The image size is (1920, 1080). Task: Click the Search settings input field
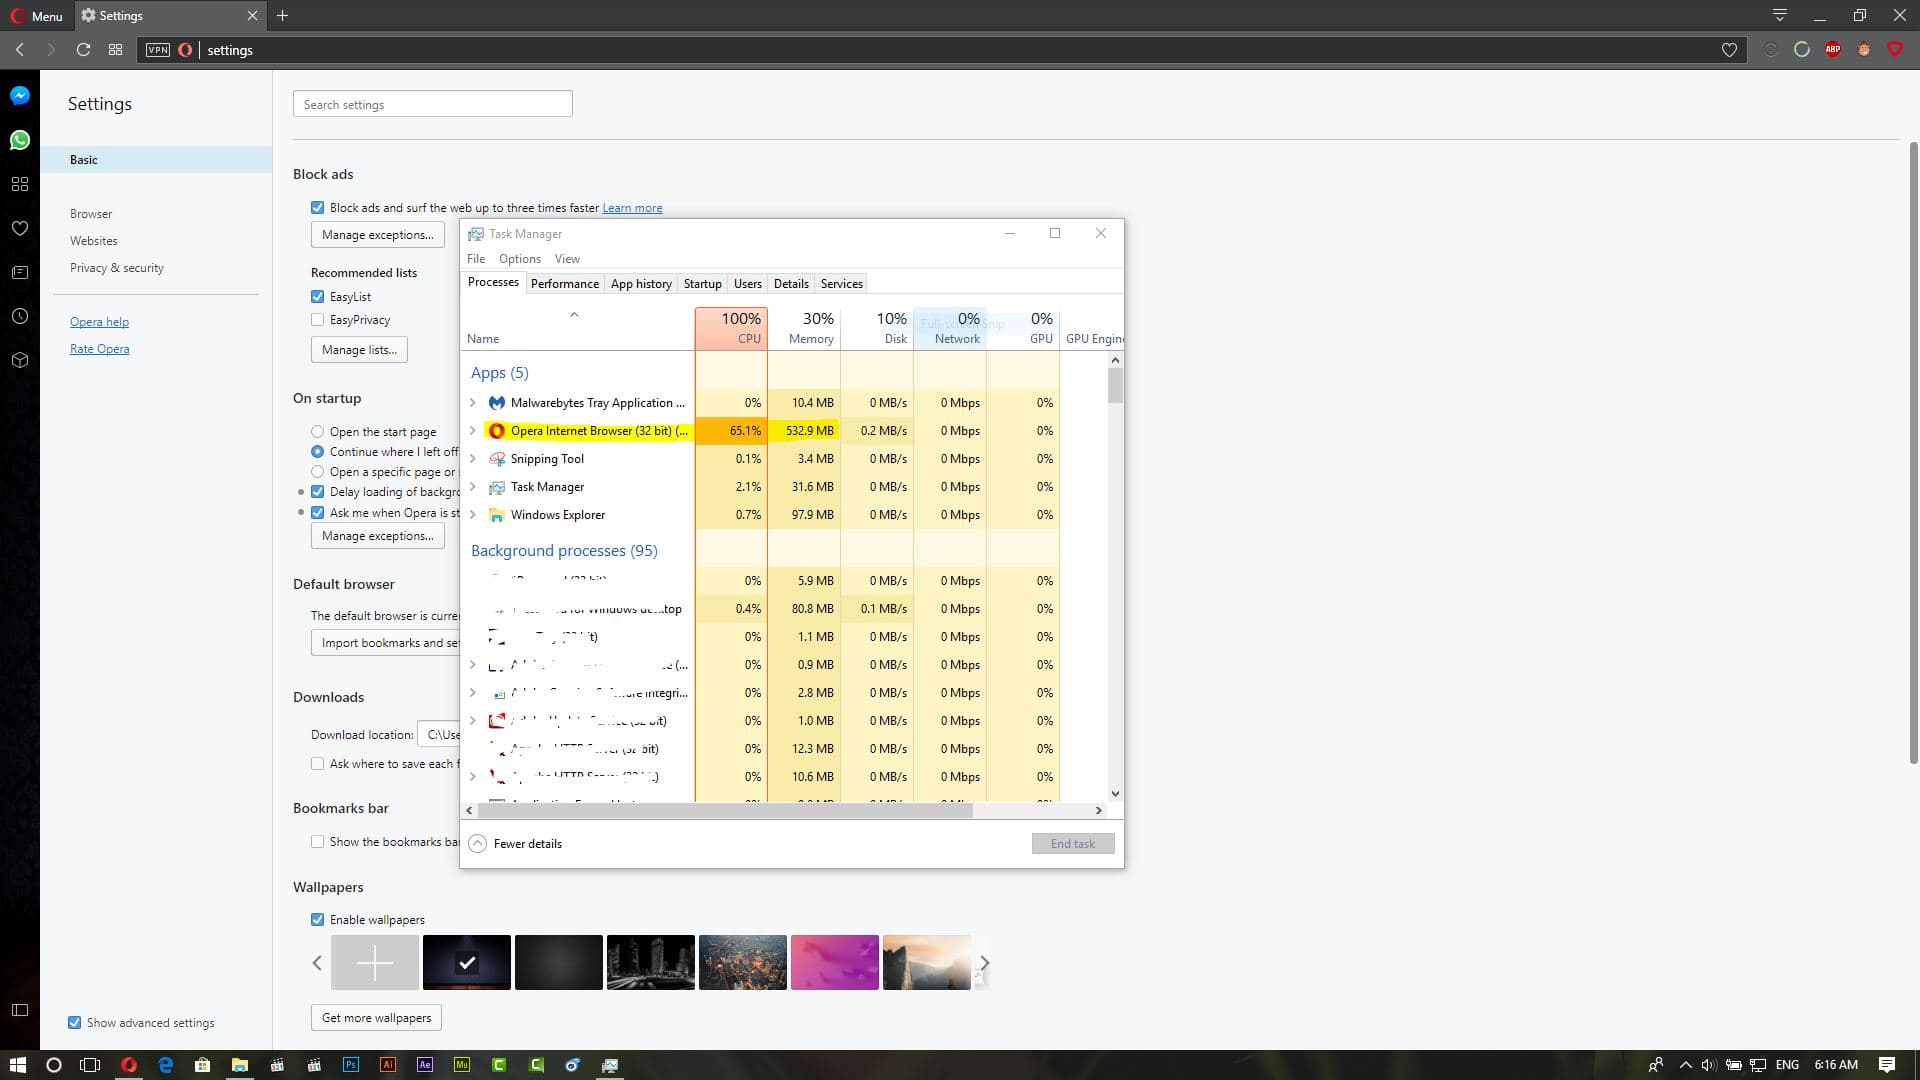pyautogui.click(x=433, y=104)
